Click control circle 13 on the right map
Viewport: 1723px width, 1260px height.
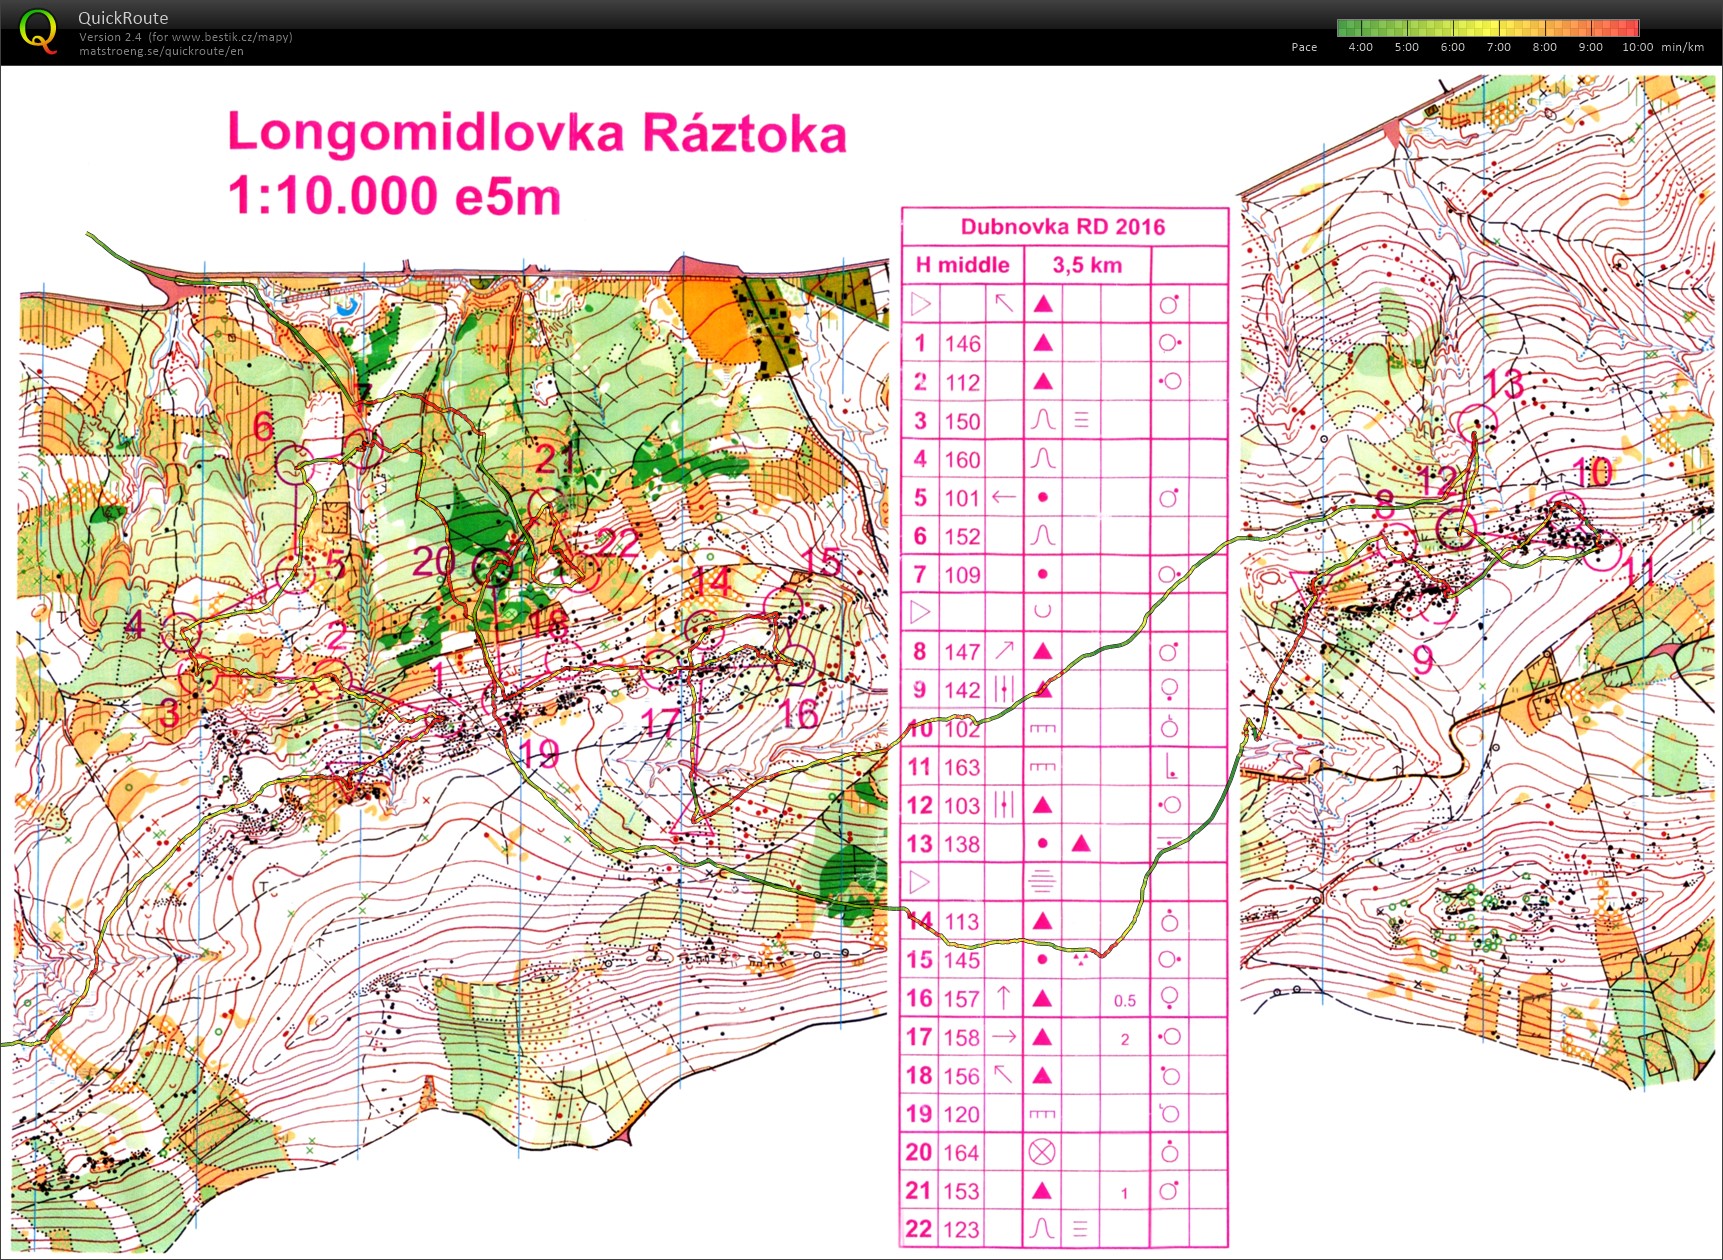point(1479,422)
